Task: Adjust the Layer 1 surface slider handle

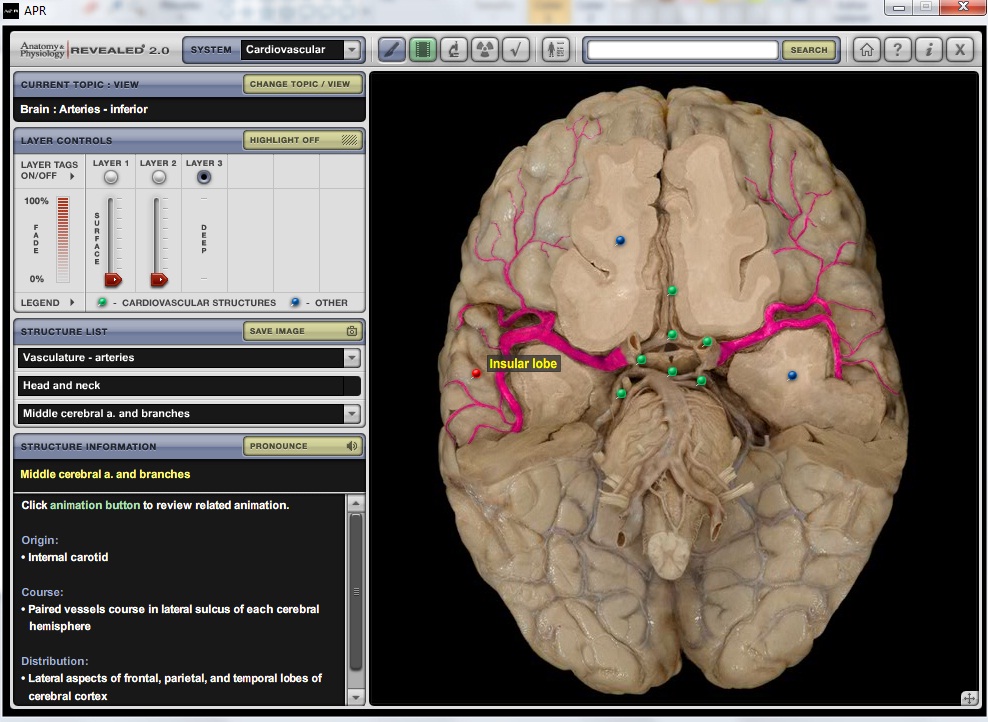Action: pos(113,279)
